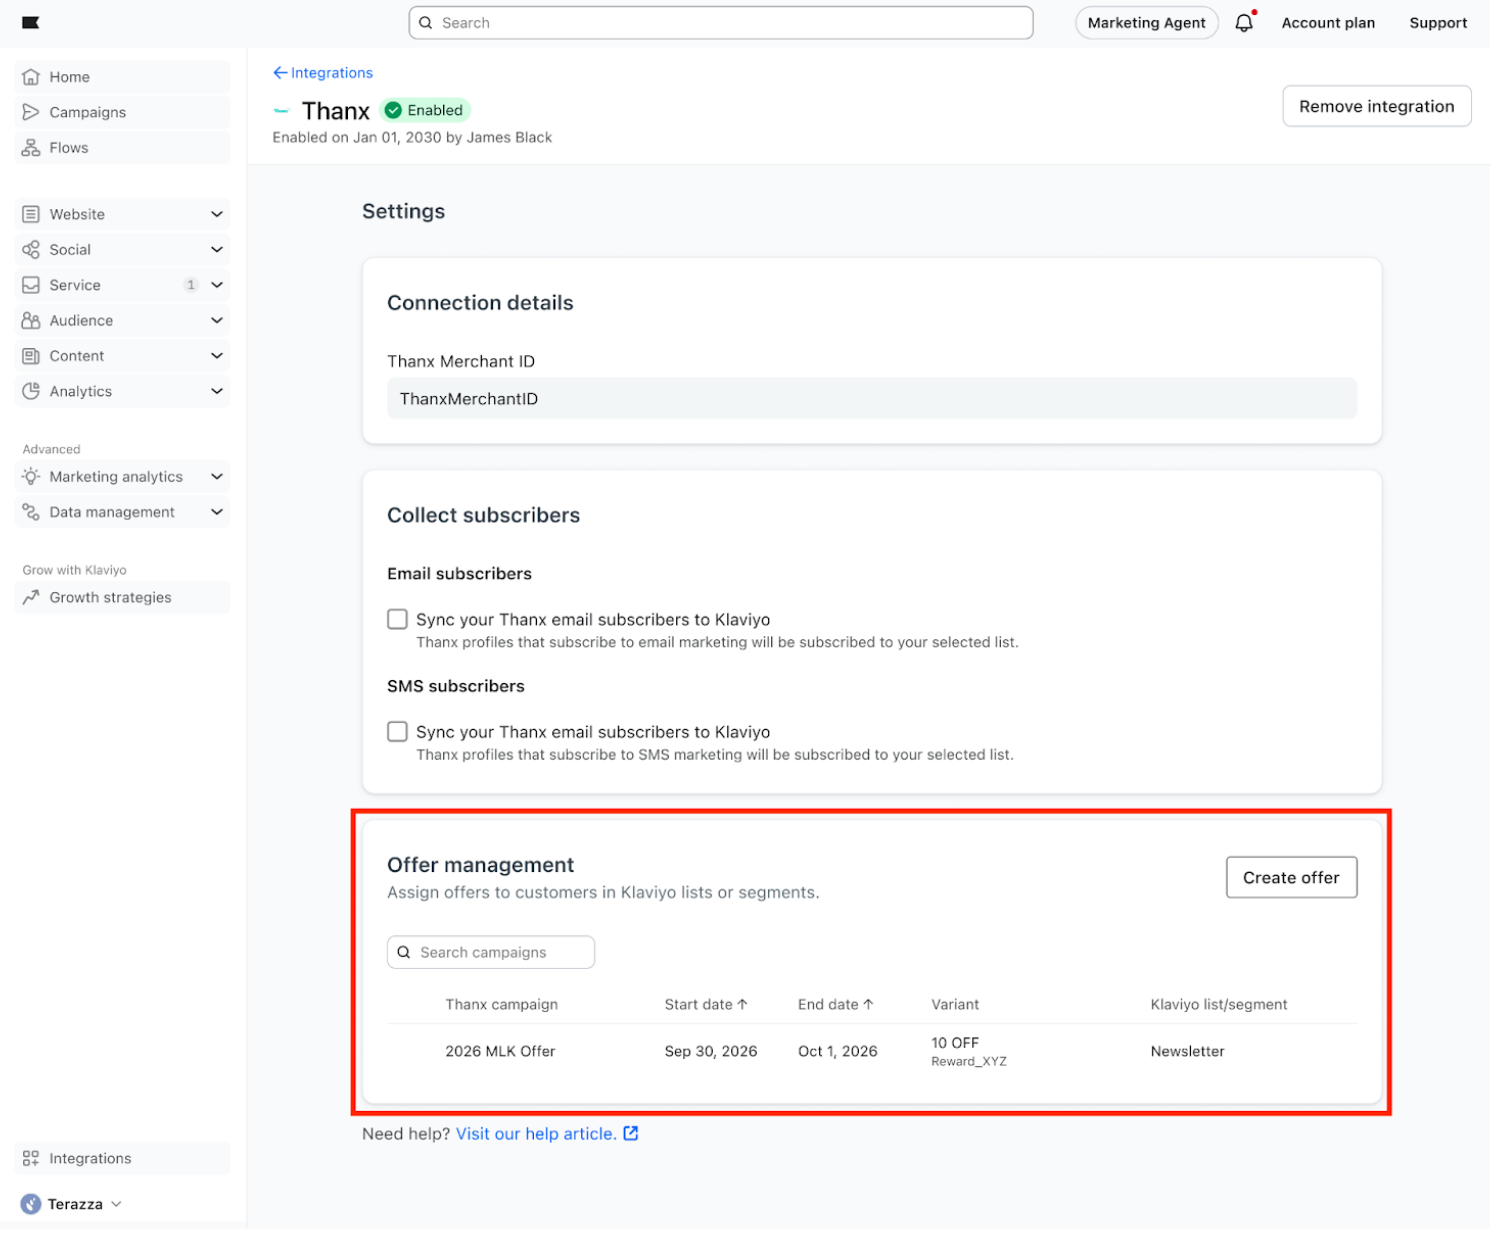This screenshot has height=1234, width=1490.
Task: Go to Home in sidebar
Action: [122, 77]
